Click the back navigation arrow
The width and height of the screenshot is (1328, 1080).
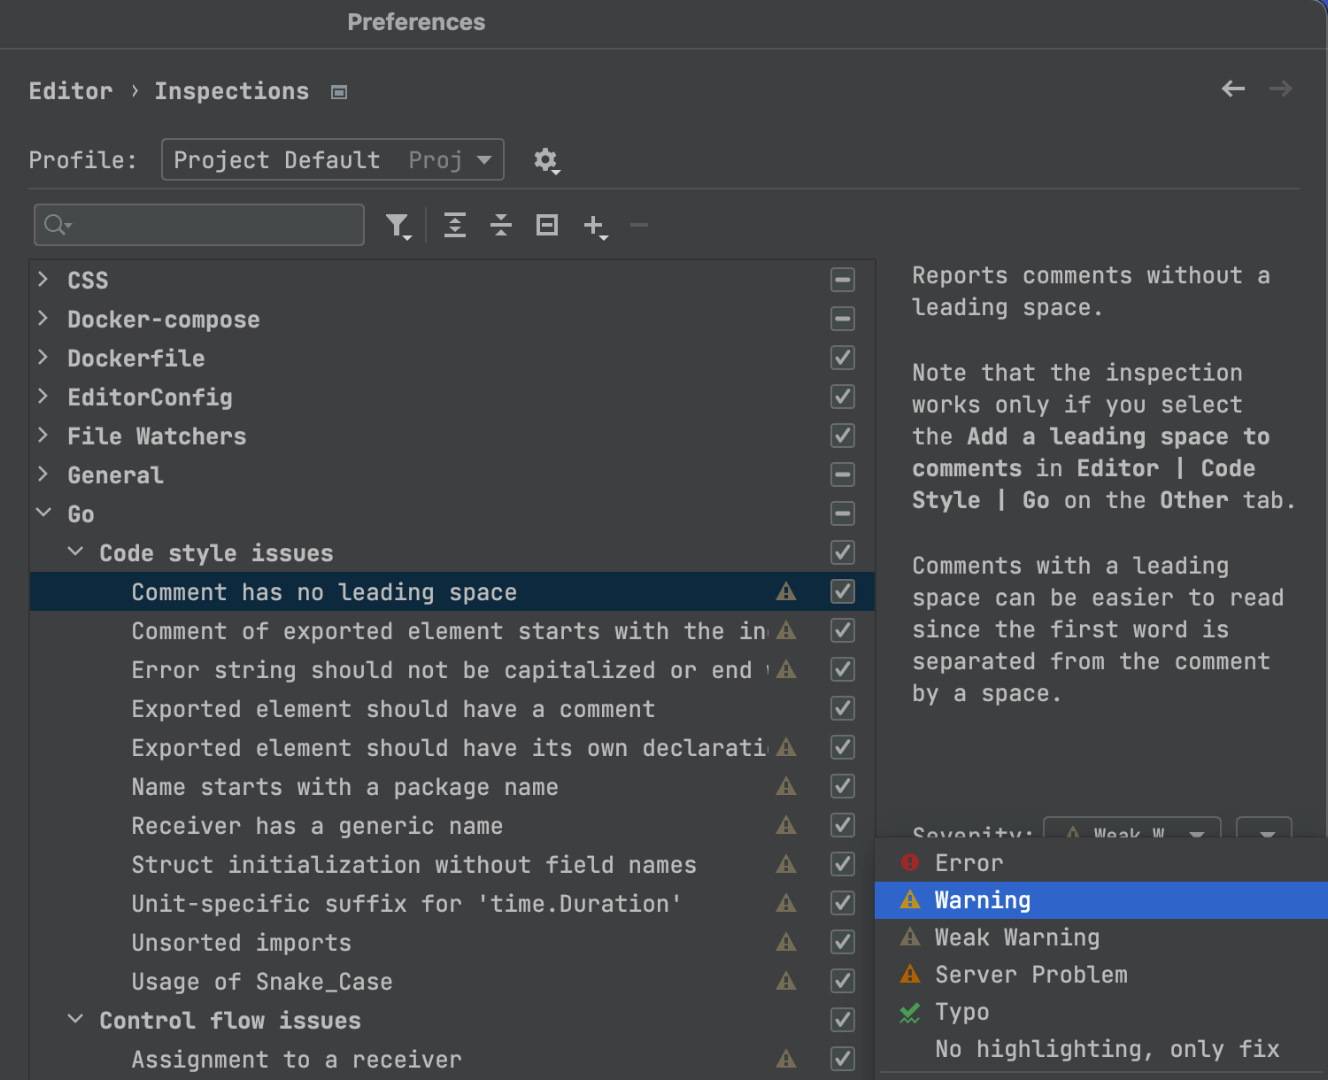[x=1233, y=89]
